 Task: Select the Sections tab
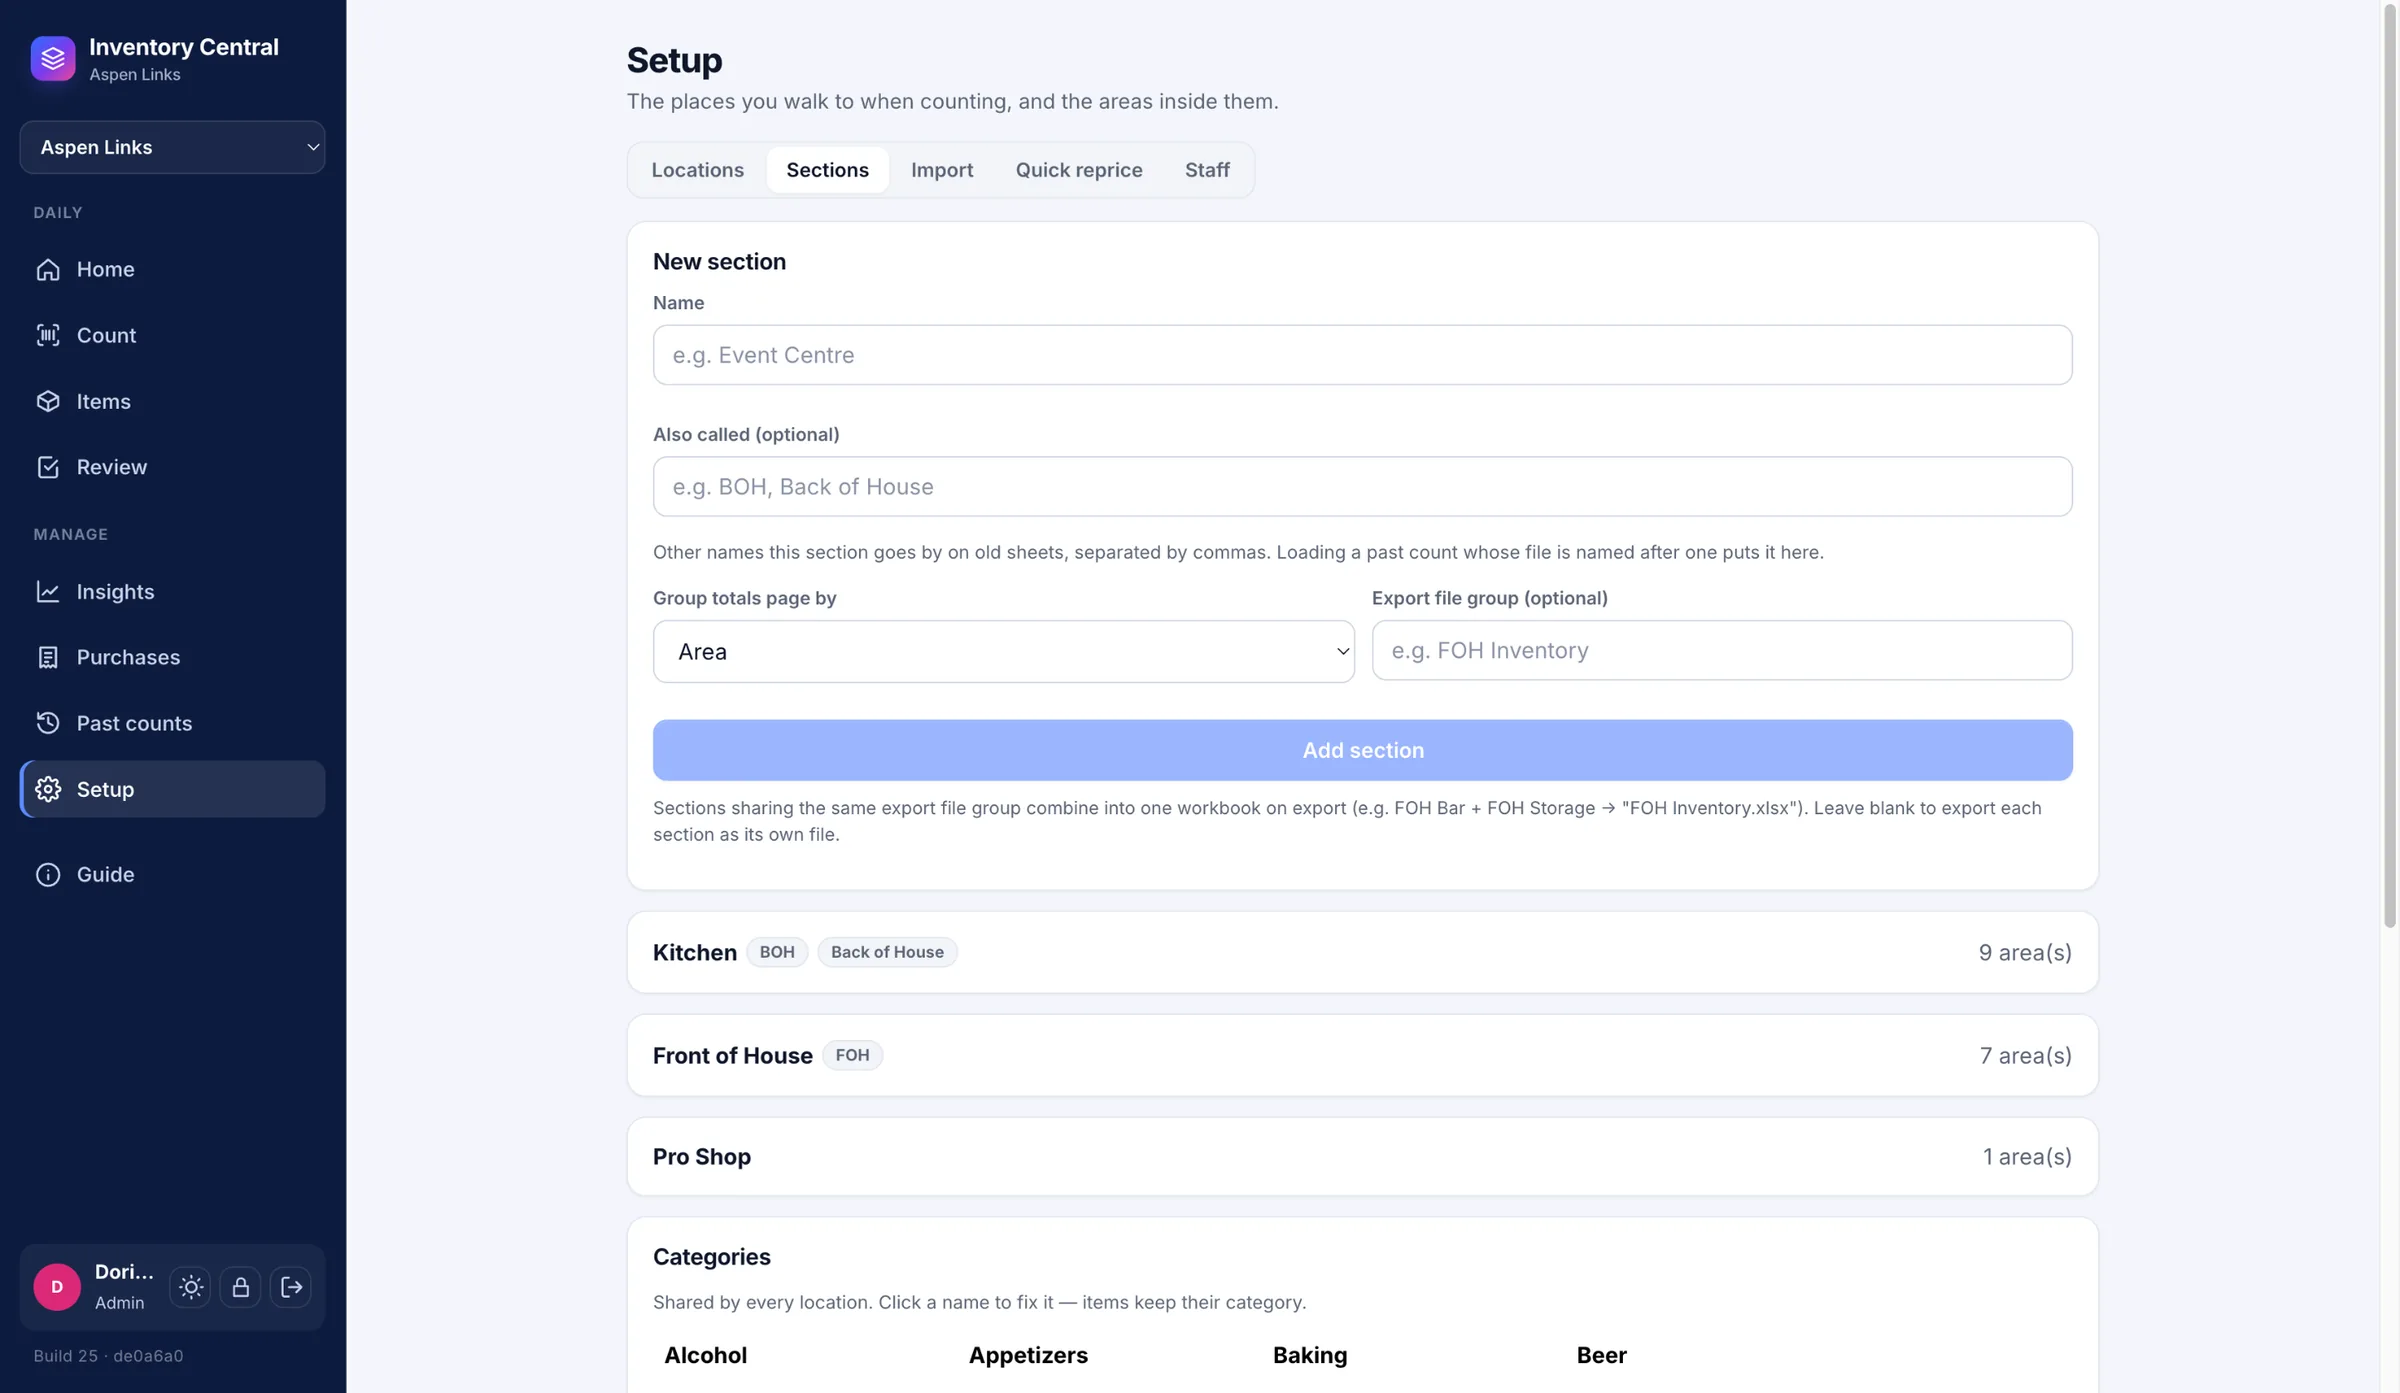click(x=827, y=170)
